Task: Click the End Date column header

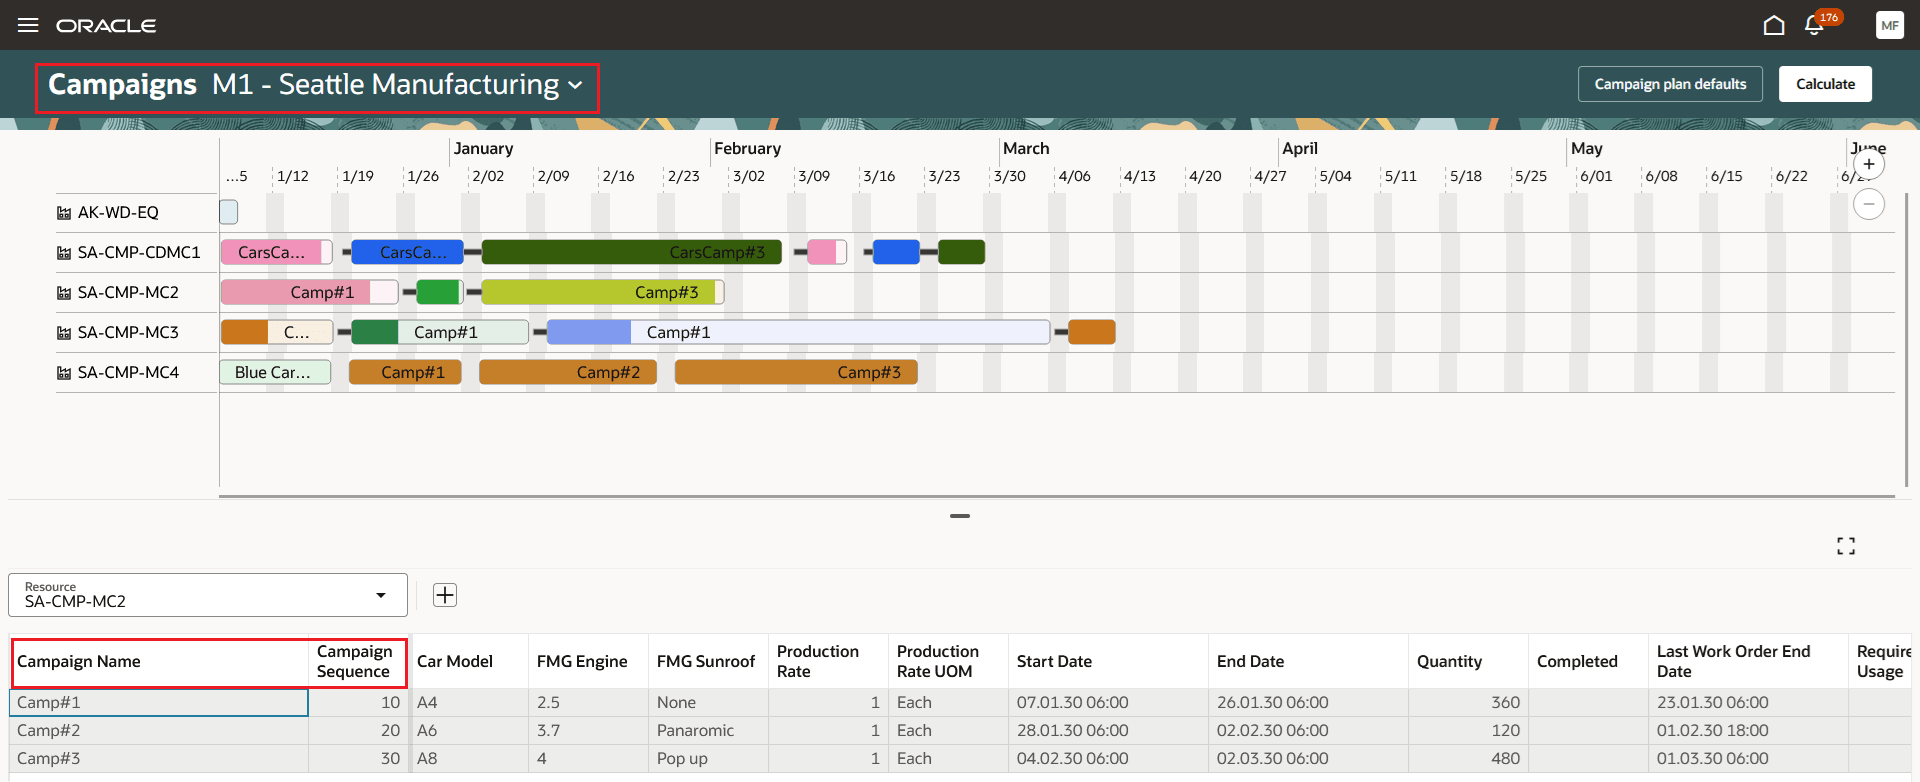Action: point(1308,661)
